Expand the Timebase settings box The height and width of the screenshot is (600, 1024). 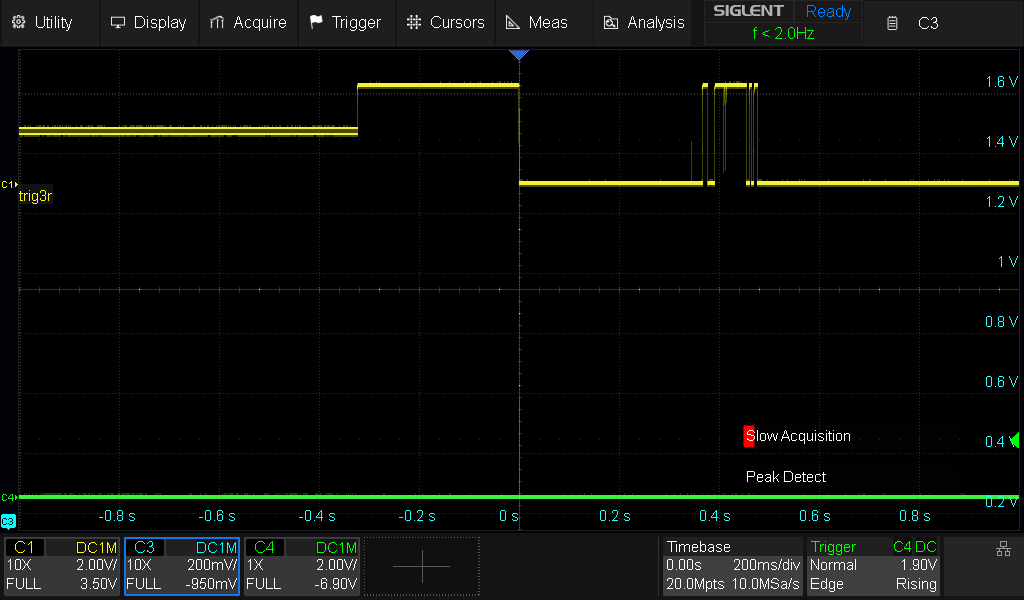(x=733, y=566)
